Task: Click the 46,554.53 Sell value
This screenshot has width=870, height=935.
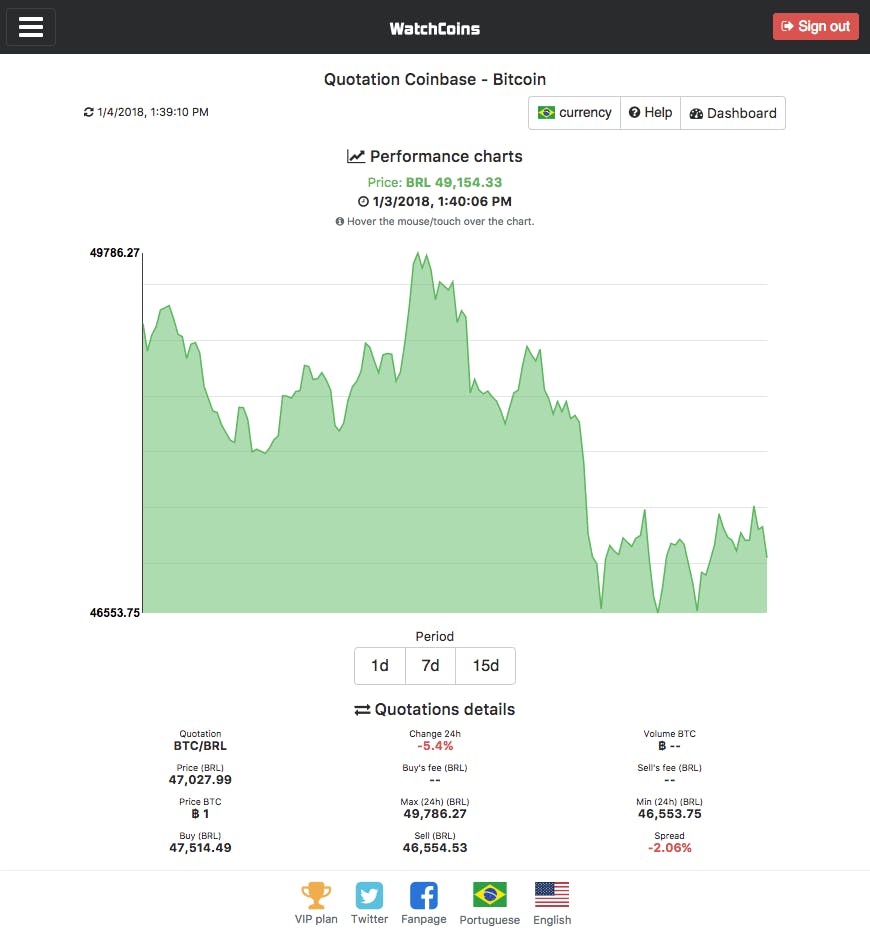Action: [x=435, y=848]
